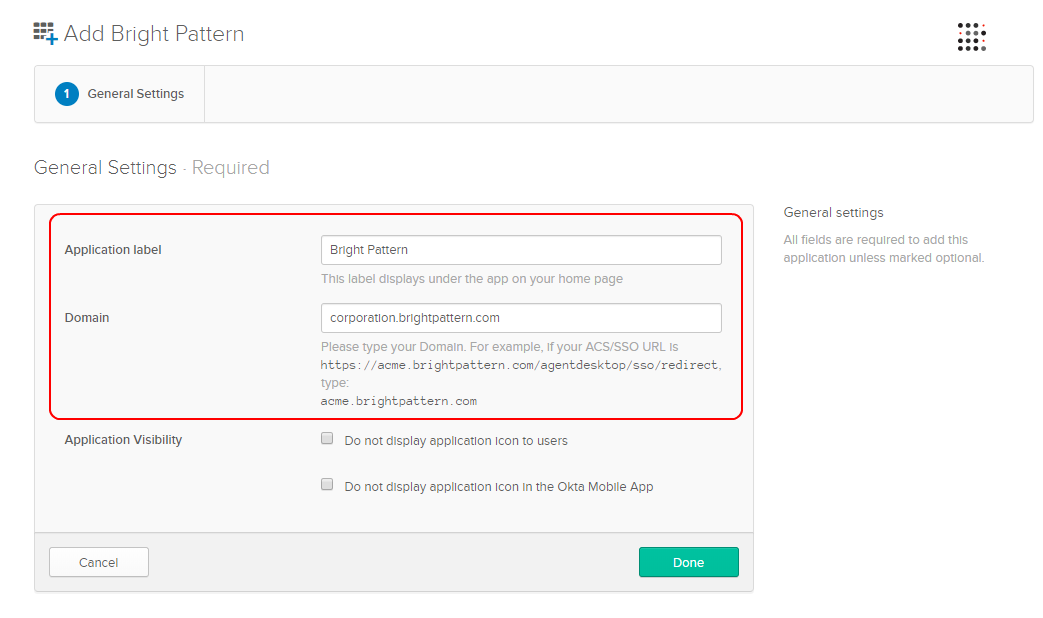Click the Application label field caption

tap(113, 250)
